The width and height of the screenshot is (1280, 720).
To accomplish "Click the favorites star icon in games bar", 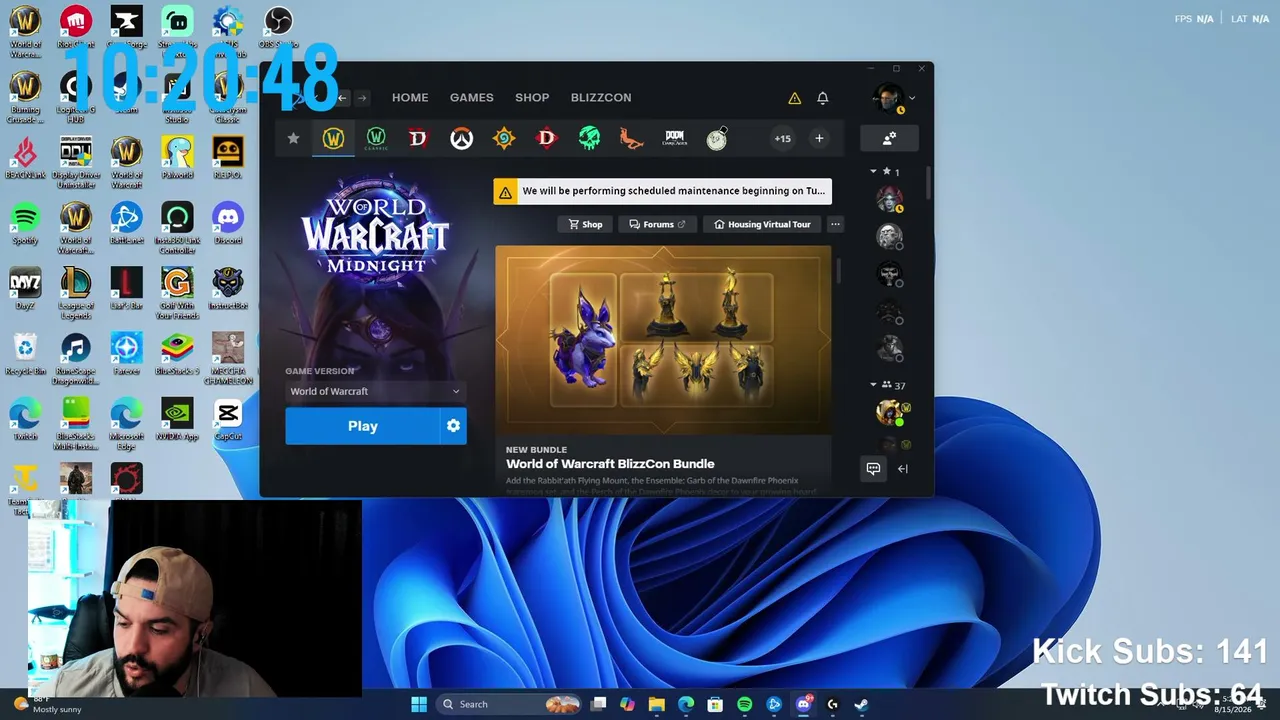I will (293, 139).
